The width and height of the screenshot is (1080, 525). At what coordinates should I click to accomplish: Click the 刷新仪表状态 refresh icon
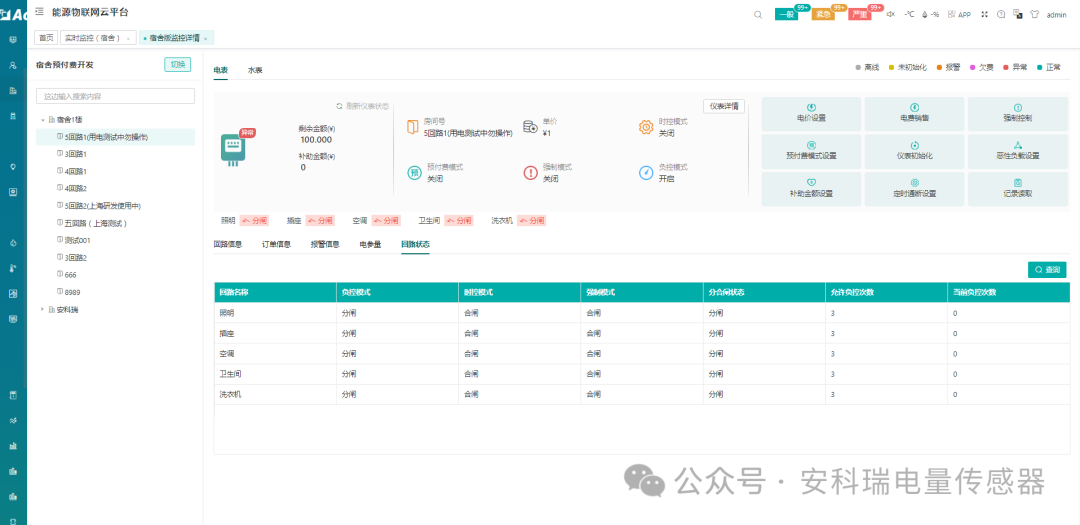(x=339, y=106)
